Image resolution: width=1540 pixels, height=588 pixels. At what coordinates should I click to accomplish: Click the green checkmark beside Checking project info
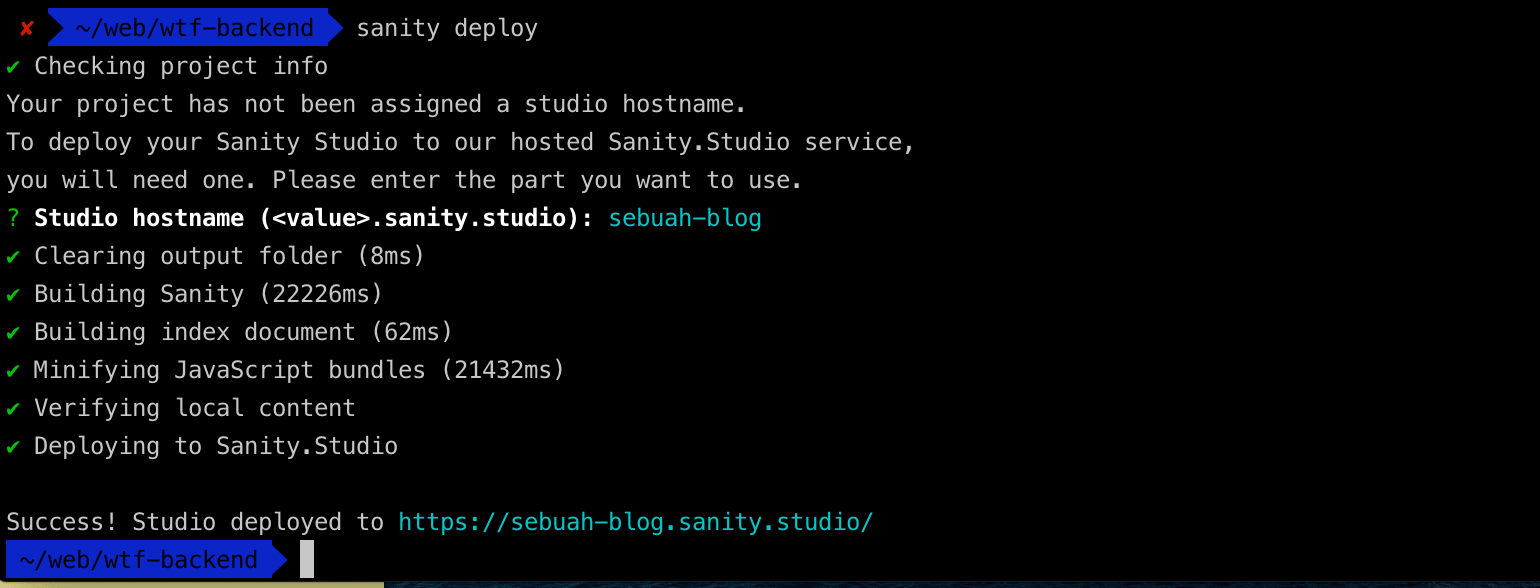(x=13, y=67)
